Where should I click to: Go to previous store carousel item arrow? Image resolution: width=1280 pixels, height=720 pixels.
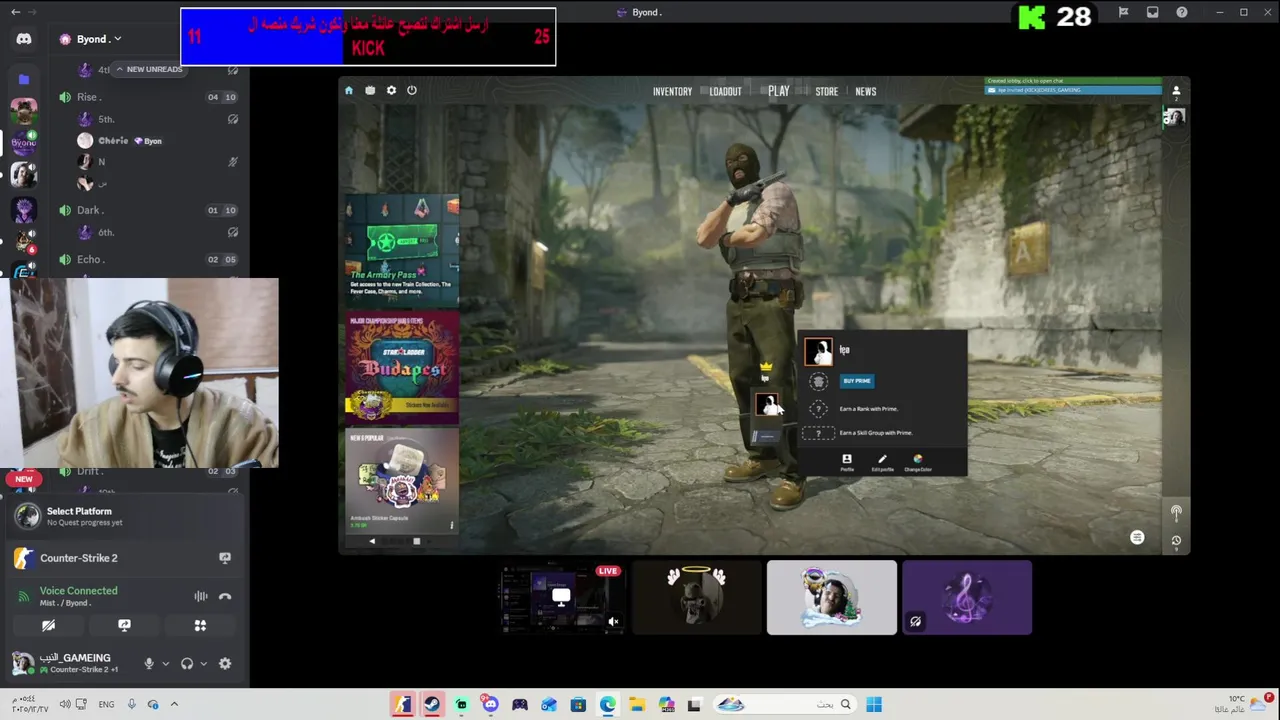point(372,541)
